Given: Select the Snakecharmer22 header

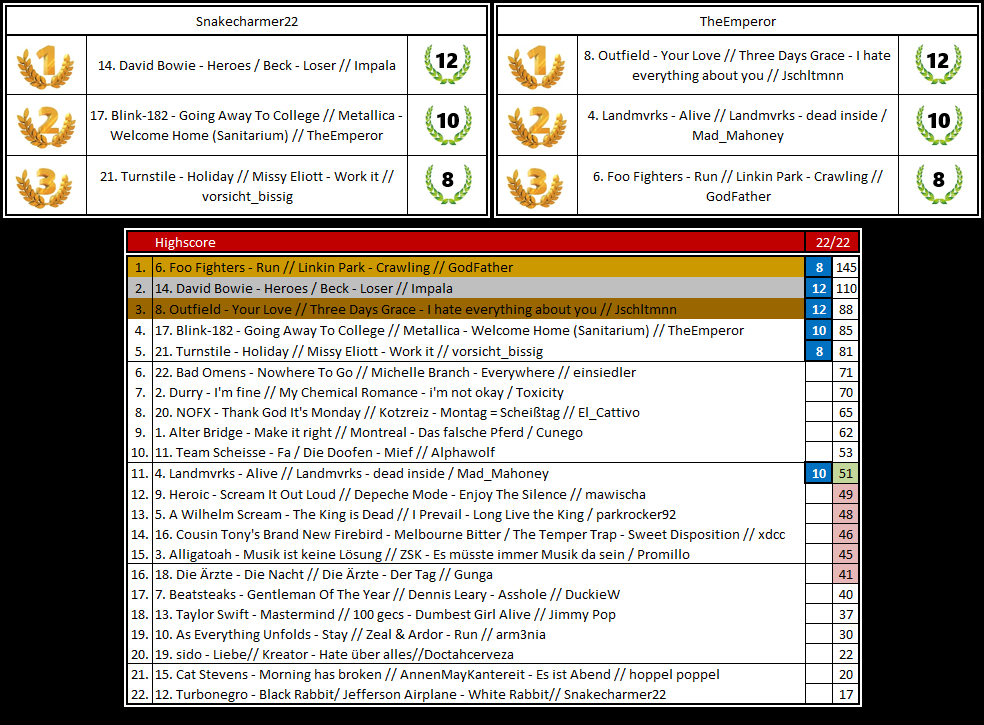Looking at the screenshot, I should pos(247,21).
